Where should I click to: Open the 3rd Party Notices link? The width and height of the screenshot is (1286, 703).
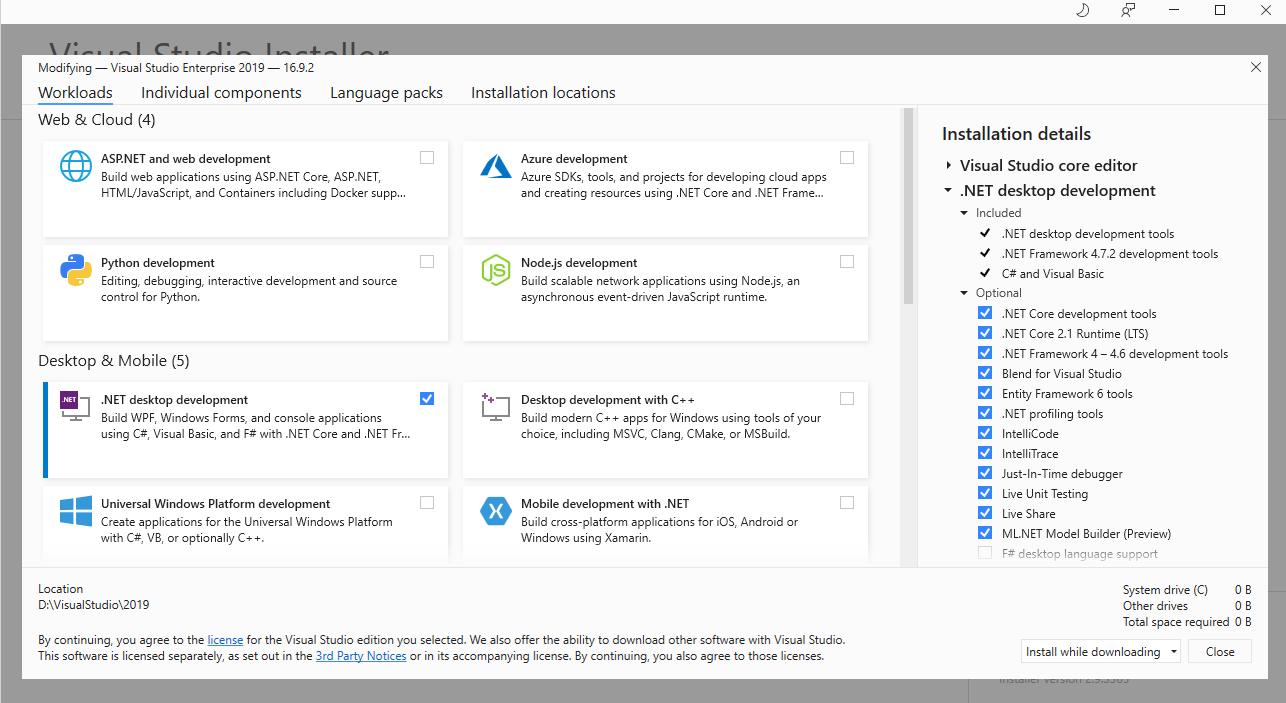(361, 656)
